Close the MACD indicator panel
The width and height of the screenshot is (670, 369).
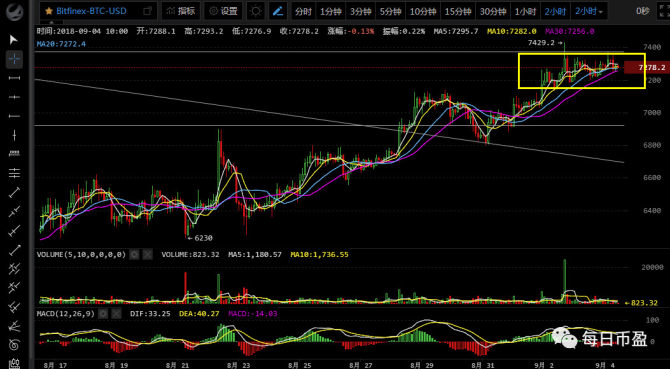pos(116,313)
